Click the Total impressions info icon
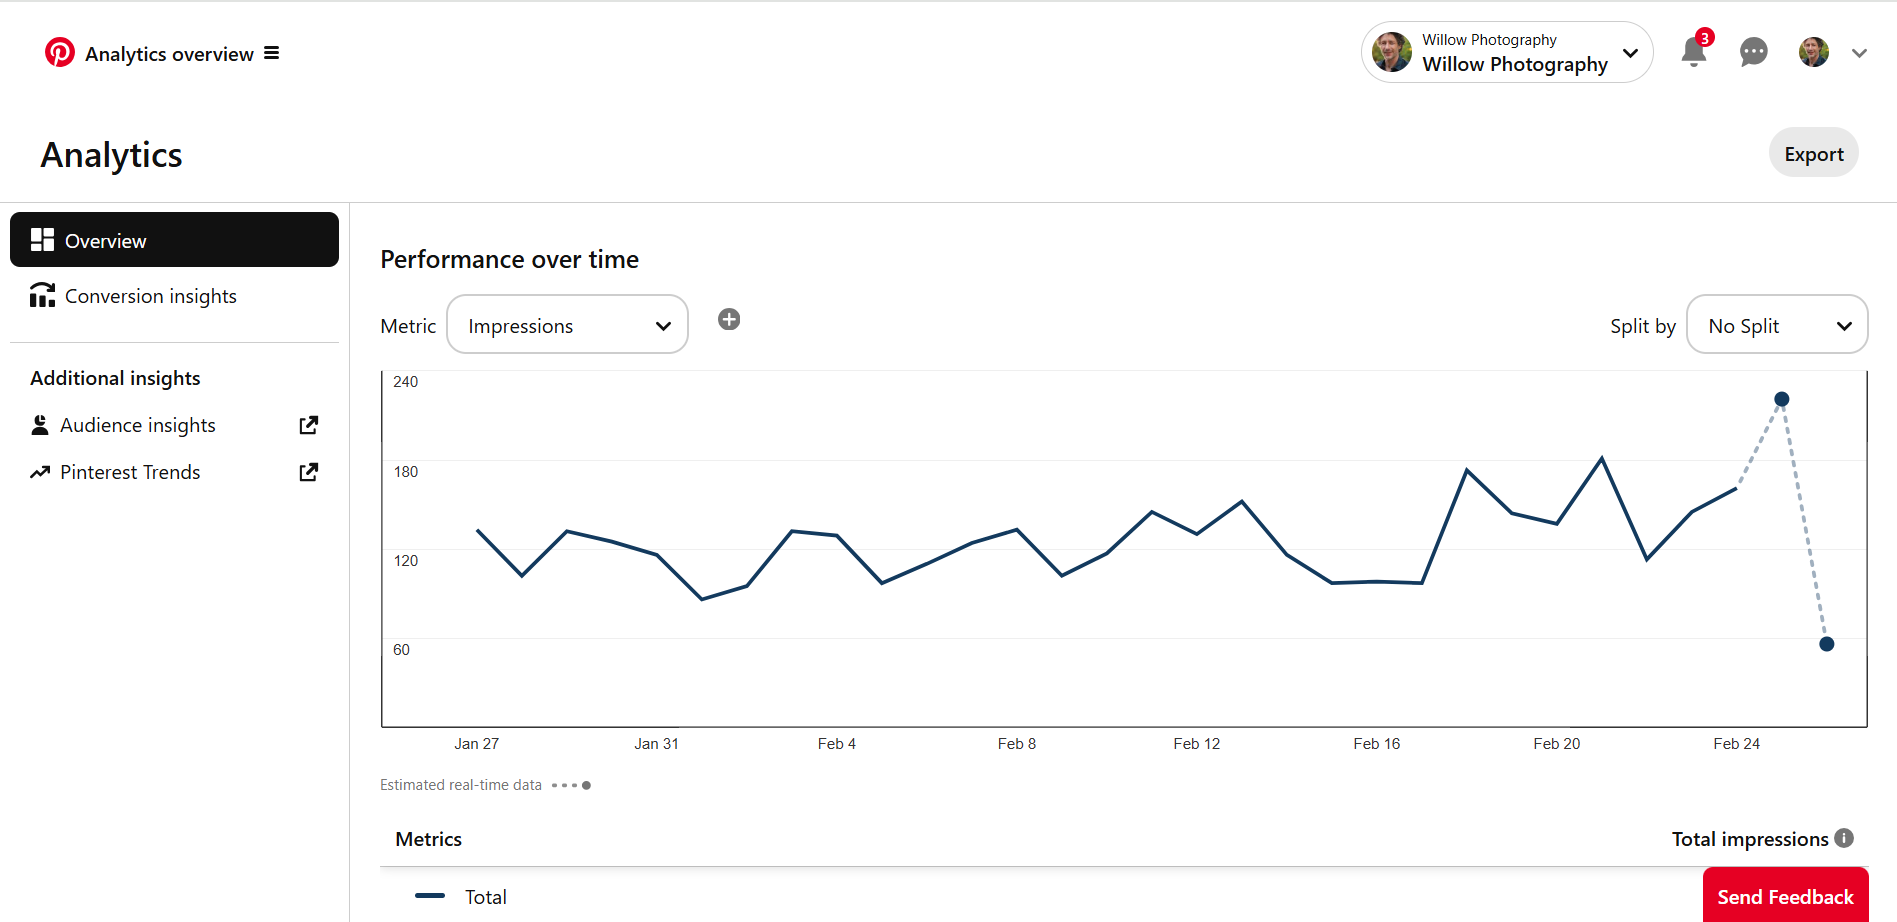 1845,838
